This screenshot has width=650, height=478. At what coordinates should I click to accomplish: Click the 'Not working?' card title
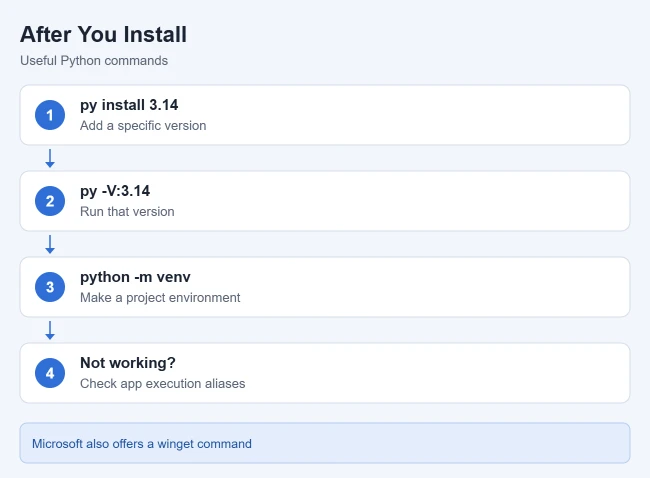(x=128, y=363)
